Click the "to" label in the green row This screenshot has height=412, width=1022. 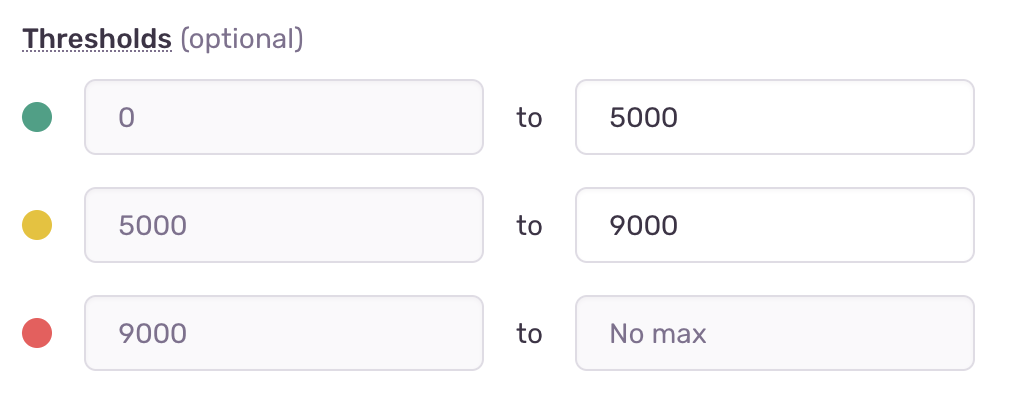tap(529, 118)
